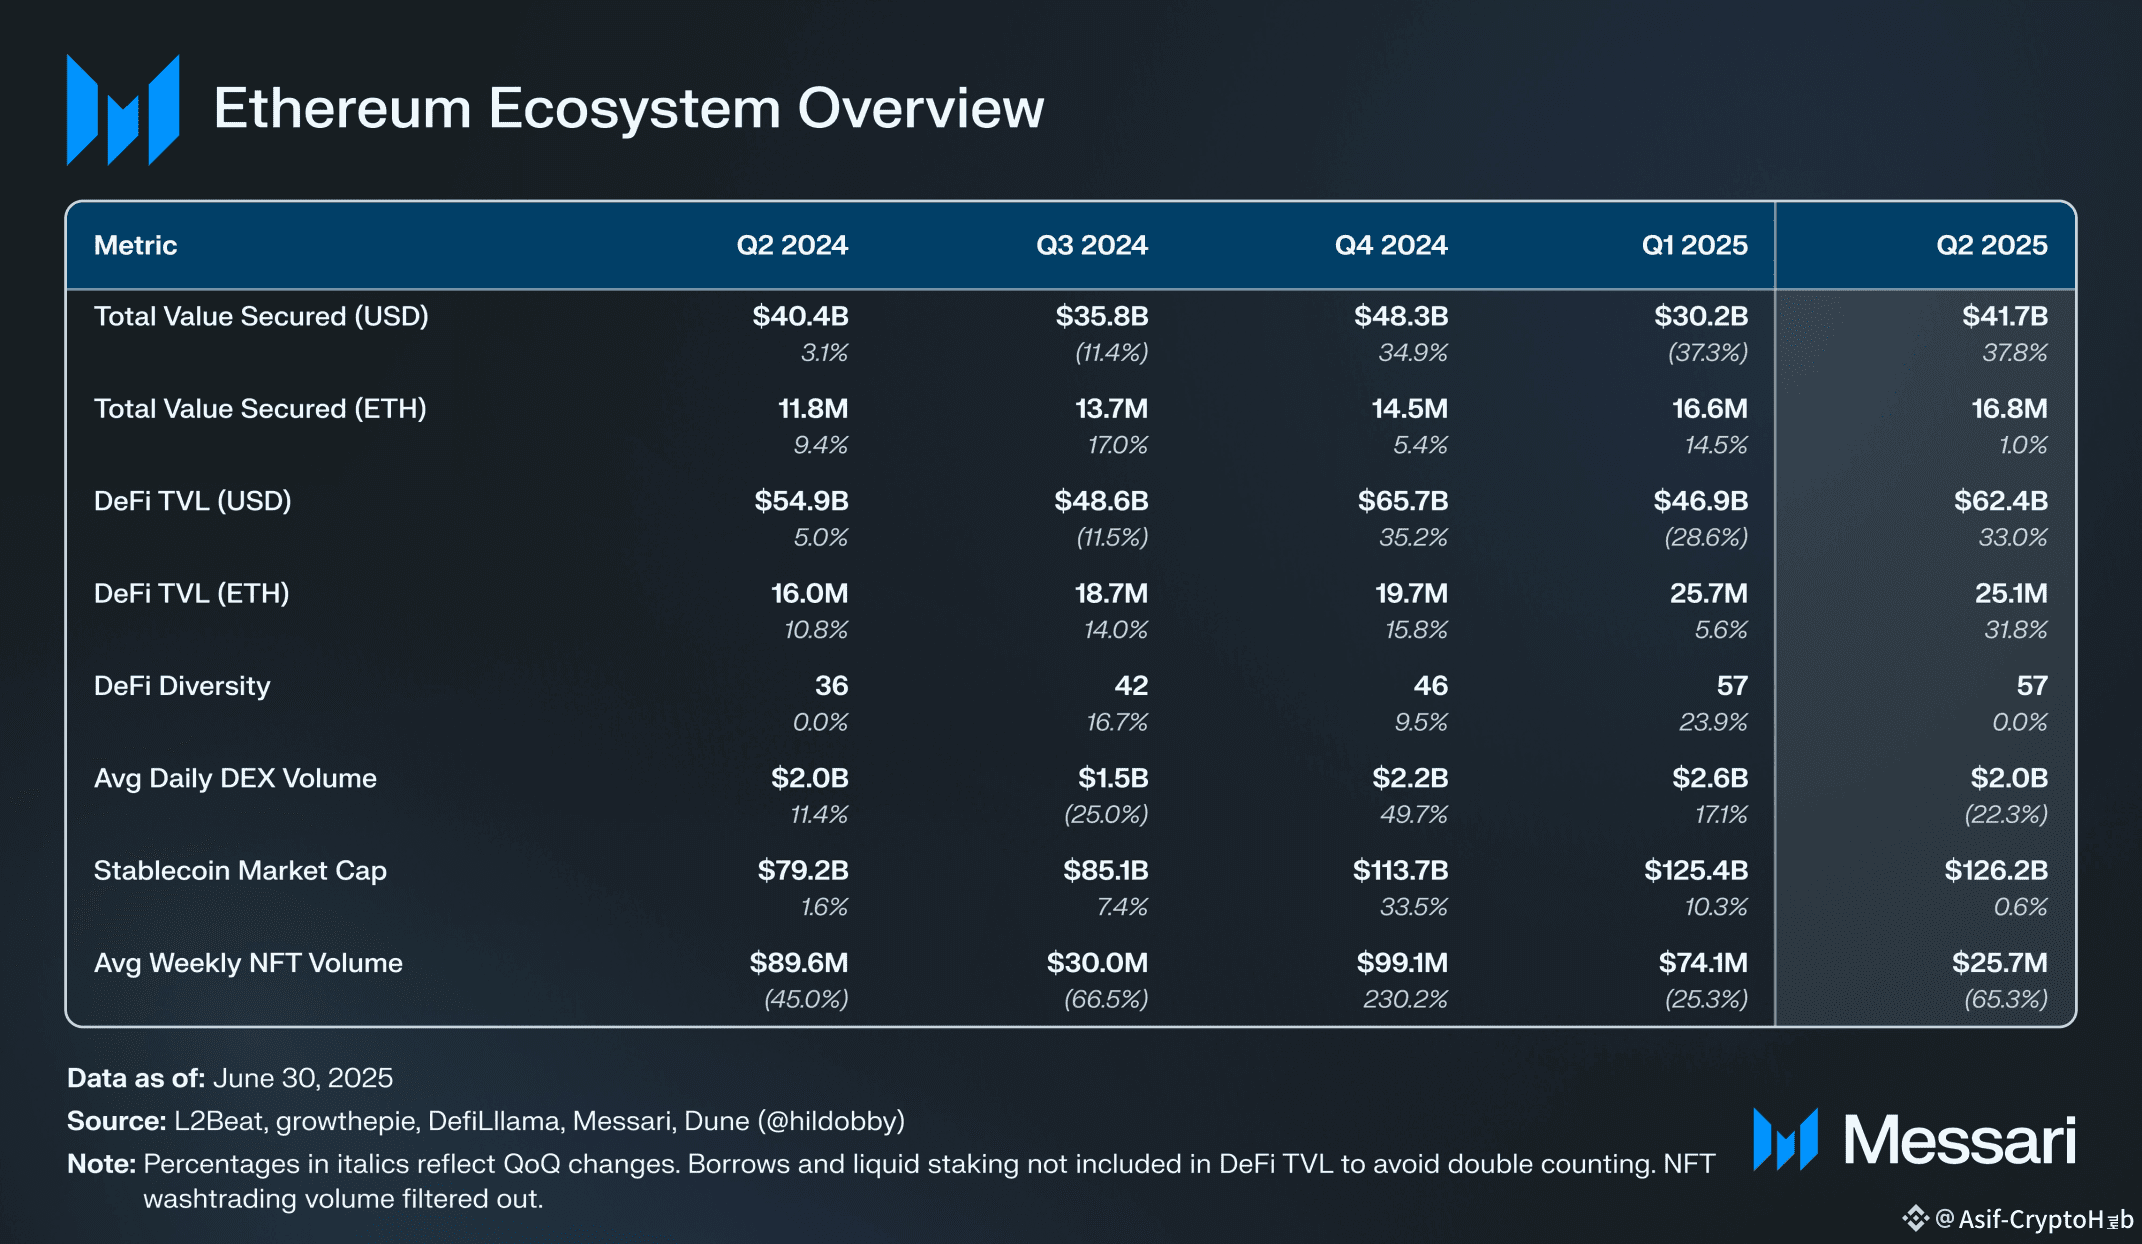Click the Stablecoin Market Cap row label

[240, 870]
